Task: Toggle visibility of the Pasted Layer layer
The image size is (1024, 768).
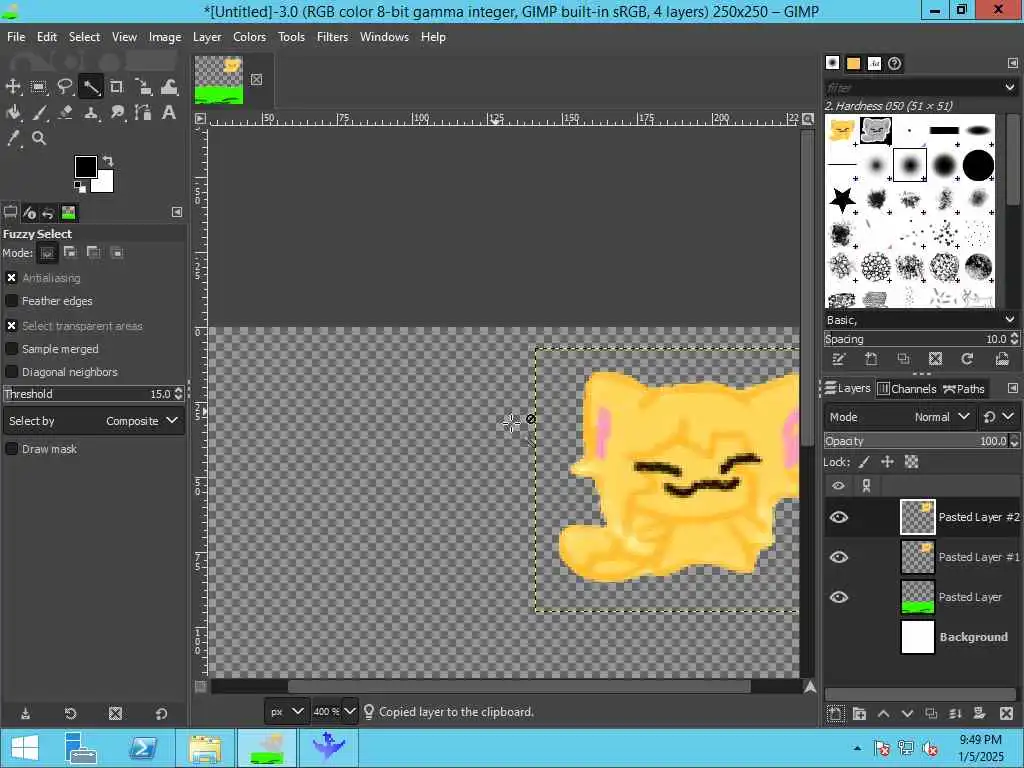Action: point(839,597)
